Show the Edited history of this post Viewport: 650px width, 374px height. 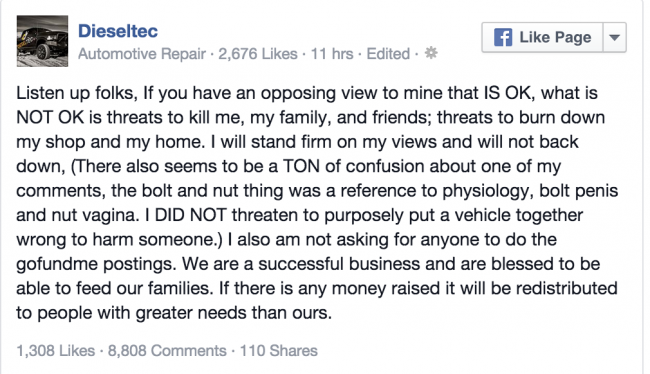388,54
